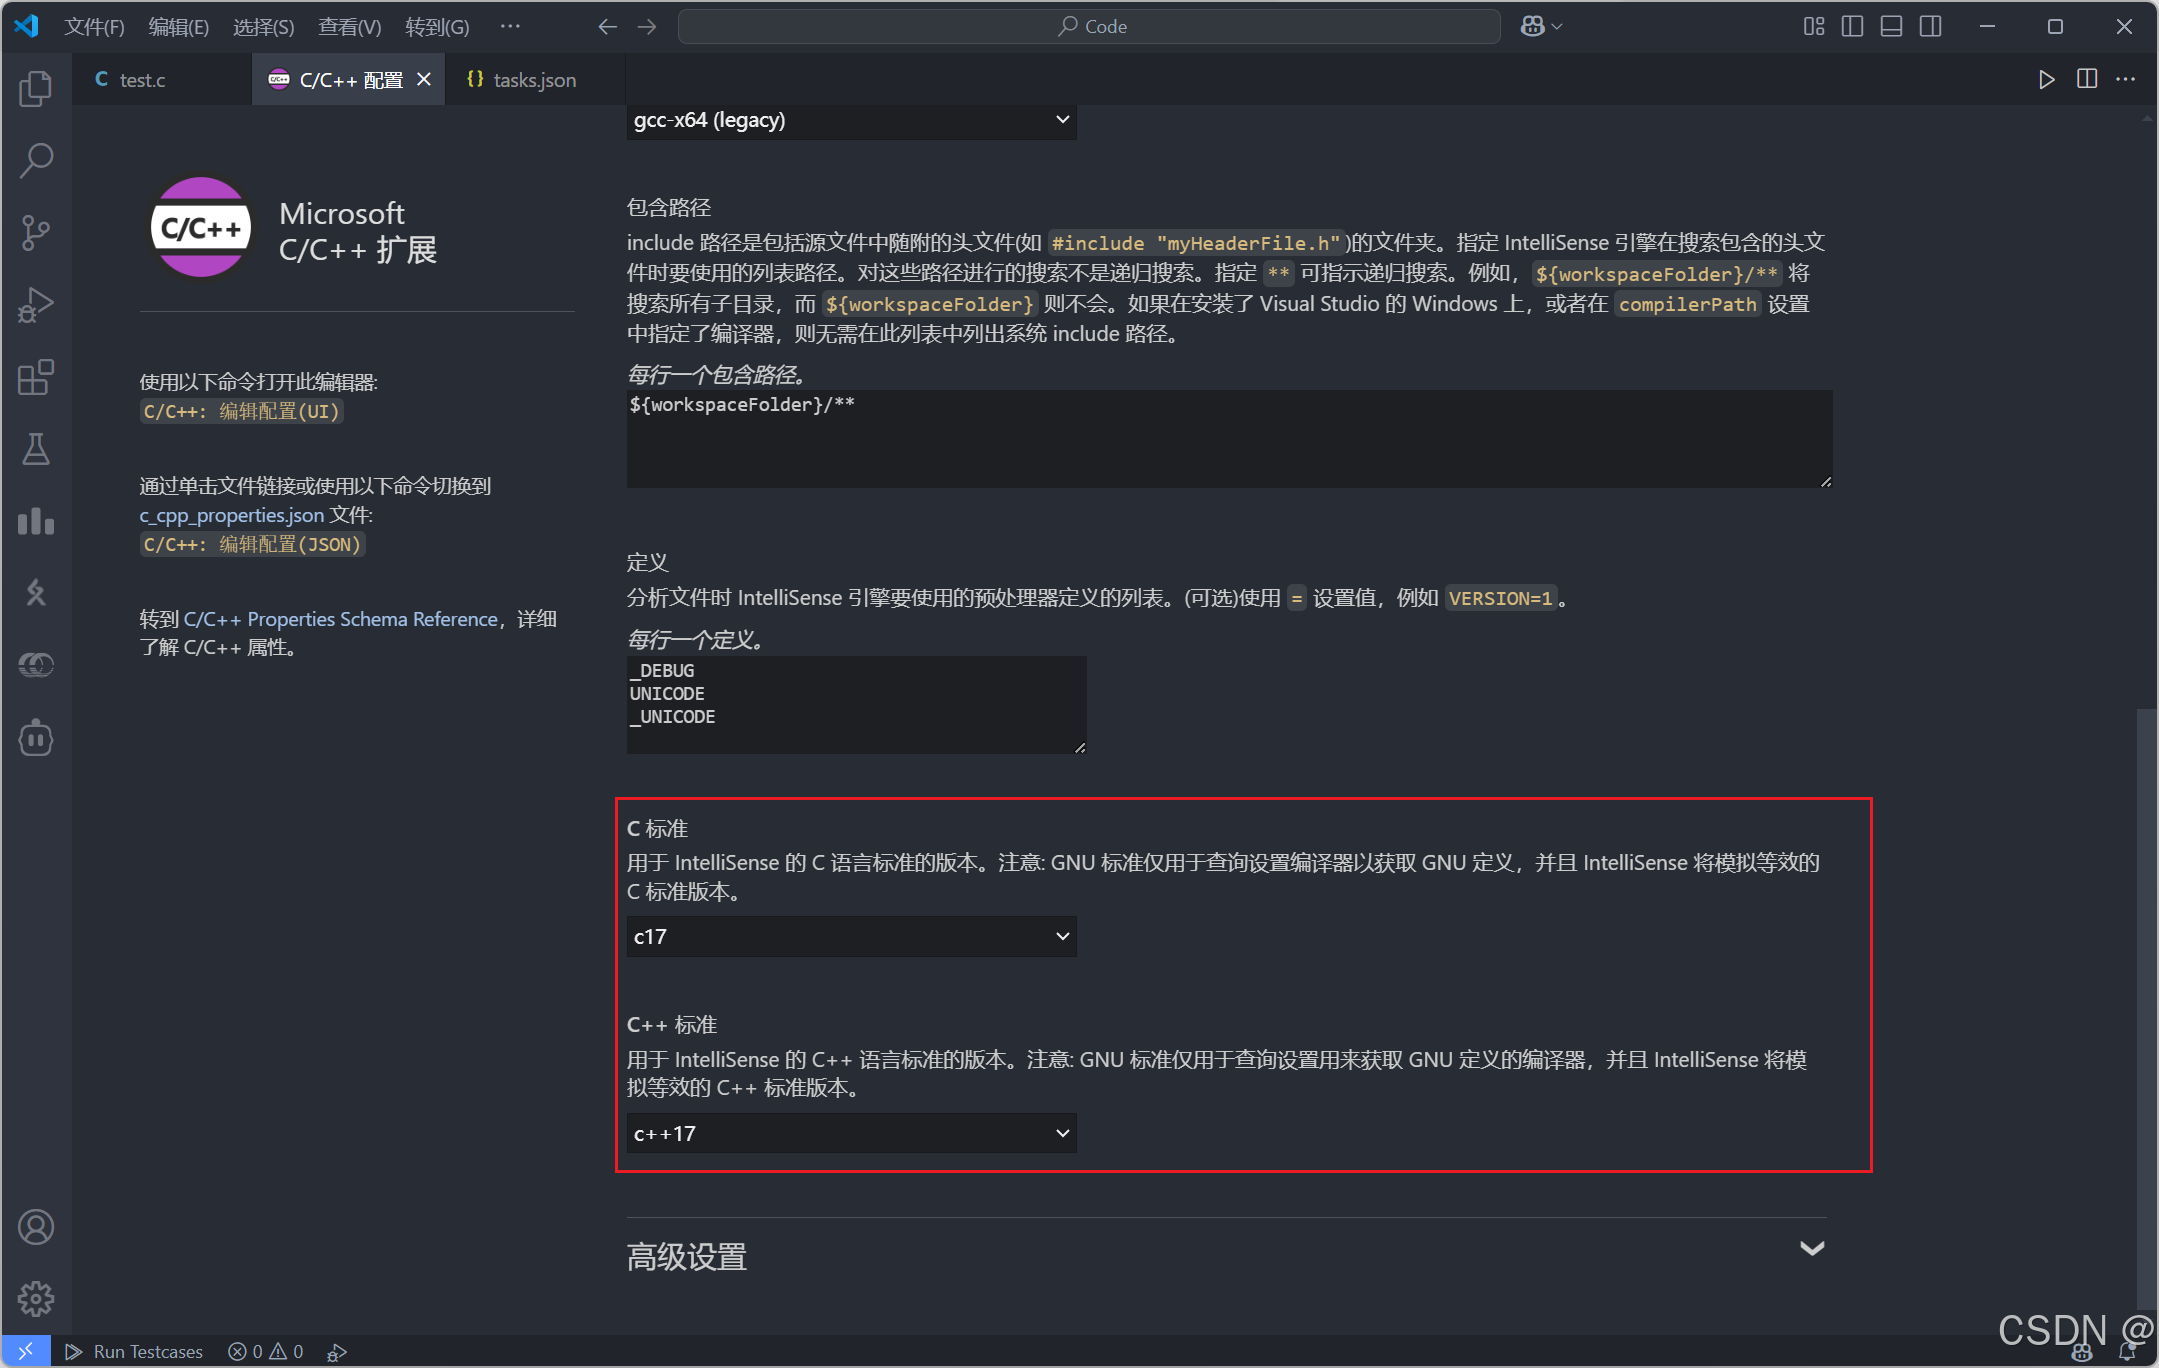Viewport: 2159px width, 1368px height.
Task: Expand the 高级设置 section chevron
Action: coord(1811,1248)
